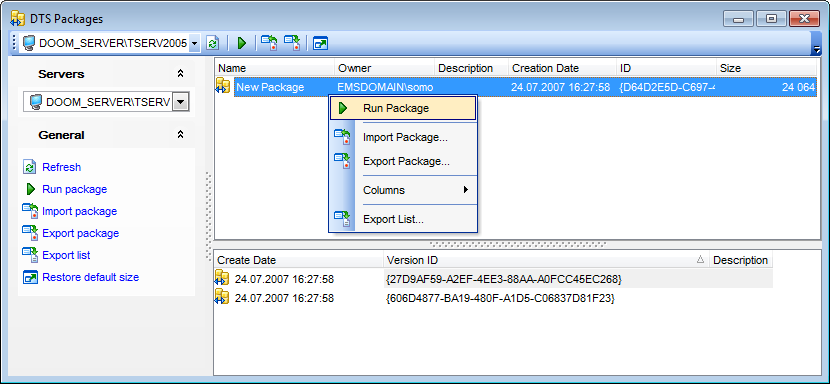This screenshot has width=830, height=384.
Task: Click the Import package link
Action: pos(79,211)
